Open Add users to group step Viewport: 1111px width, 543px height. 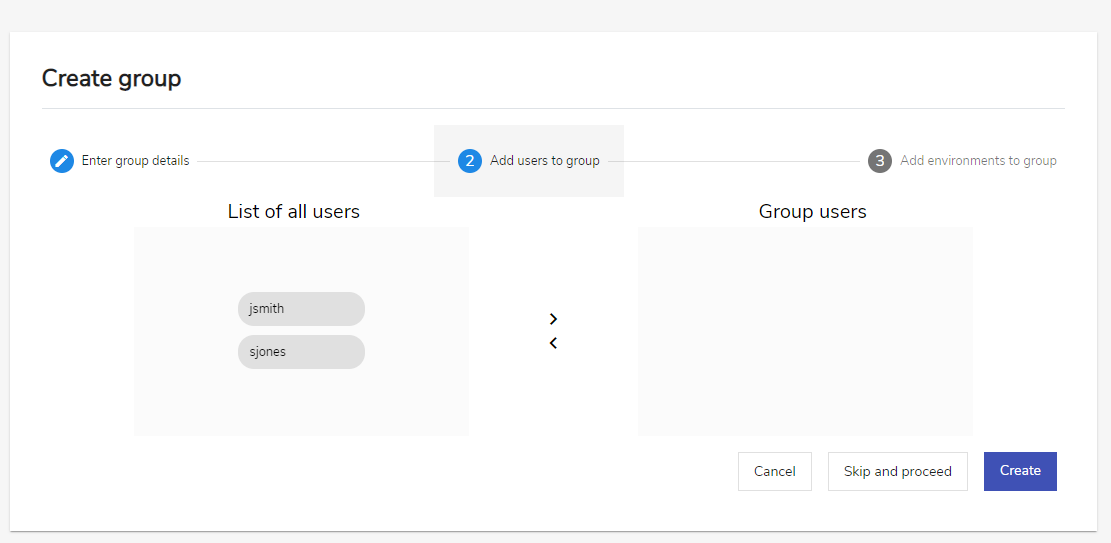545,161
